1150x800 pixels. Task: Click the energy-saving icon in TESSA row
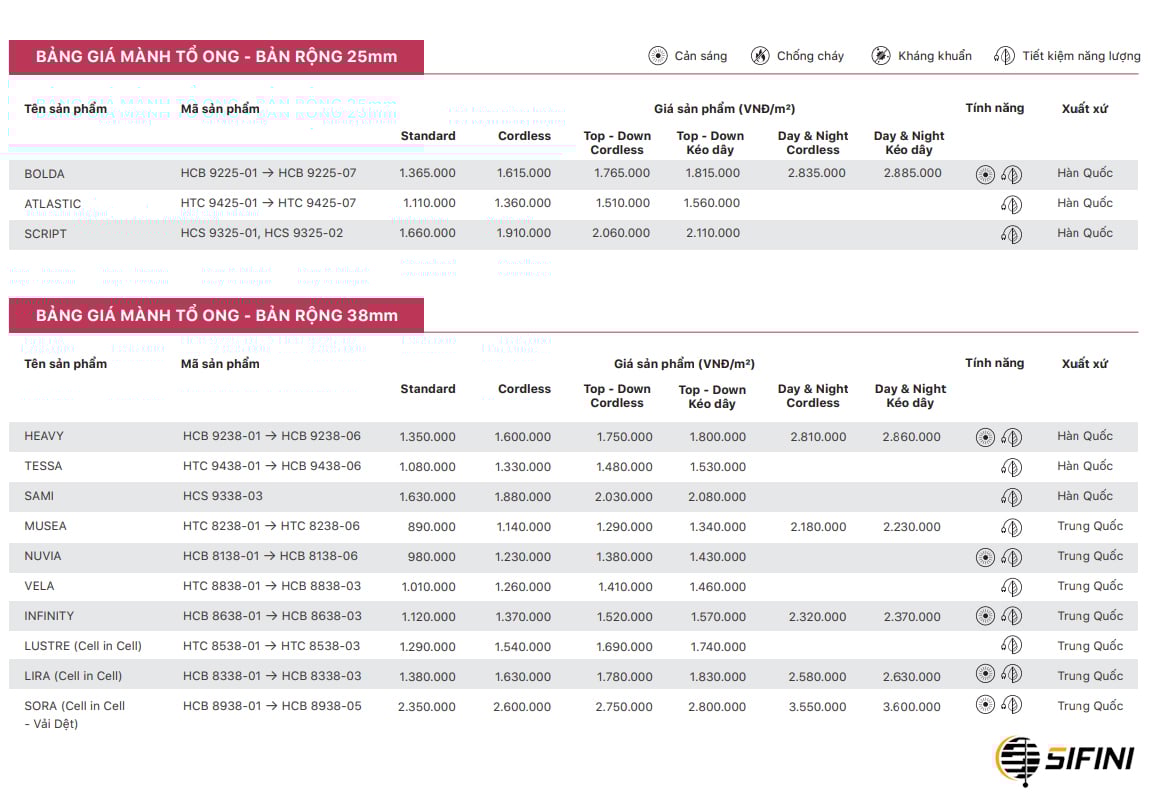point(1011,467)
